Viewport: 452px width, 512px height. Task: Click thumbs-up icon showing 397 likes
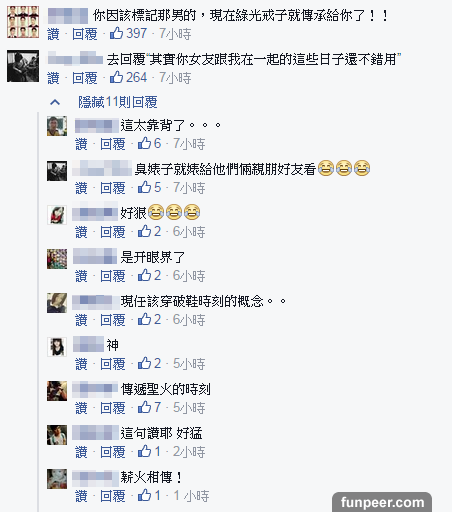point(117,33)
